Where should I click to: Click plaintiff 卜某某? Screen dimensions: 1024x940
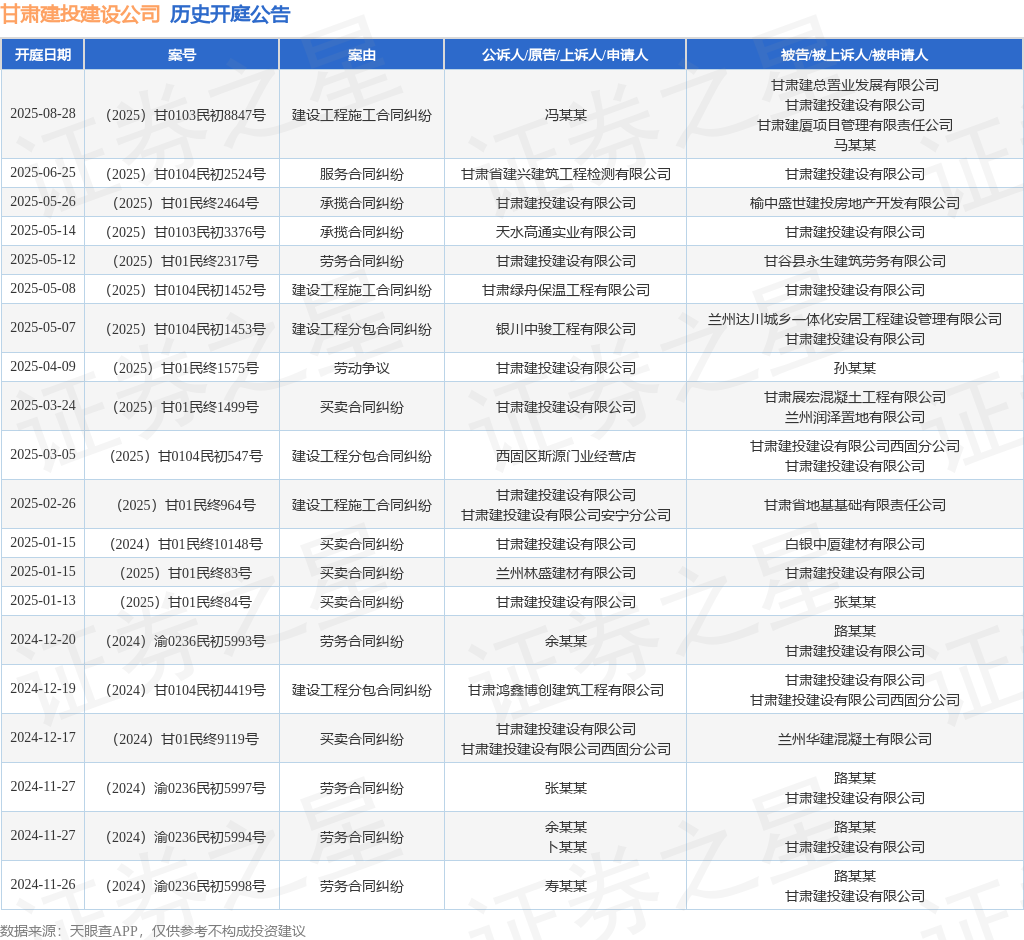tap(566, 847)
